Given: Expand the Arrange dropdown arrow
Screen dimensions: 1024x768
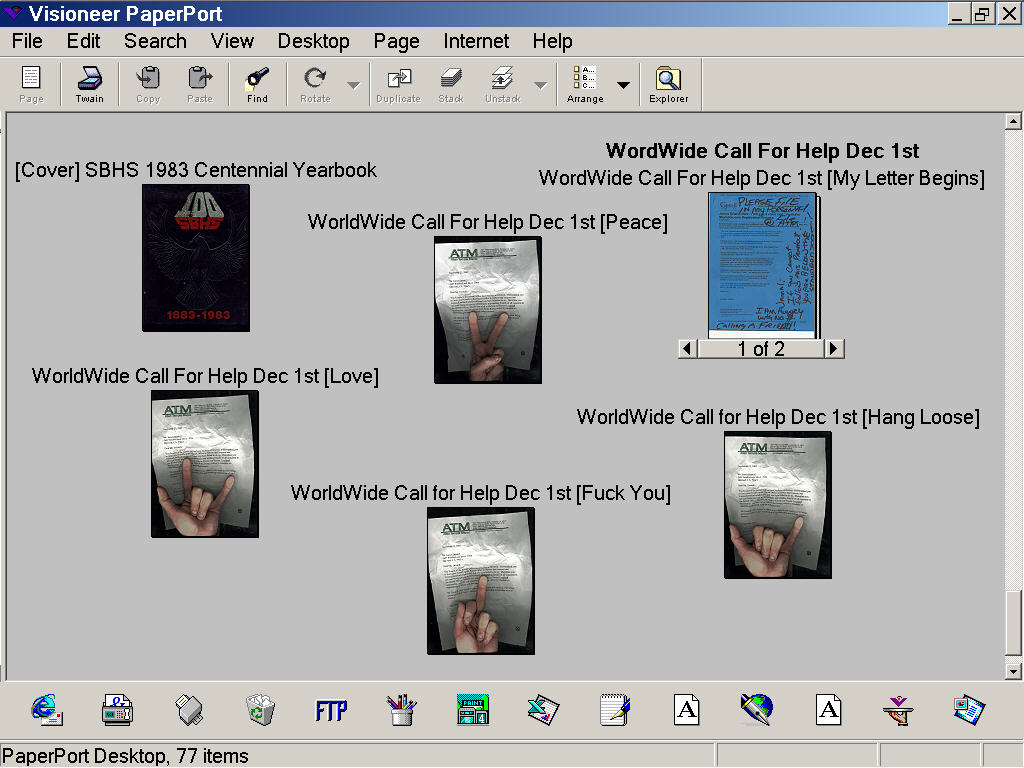Looking at the screenshot, I should (623, 85).
